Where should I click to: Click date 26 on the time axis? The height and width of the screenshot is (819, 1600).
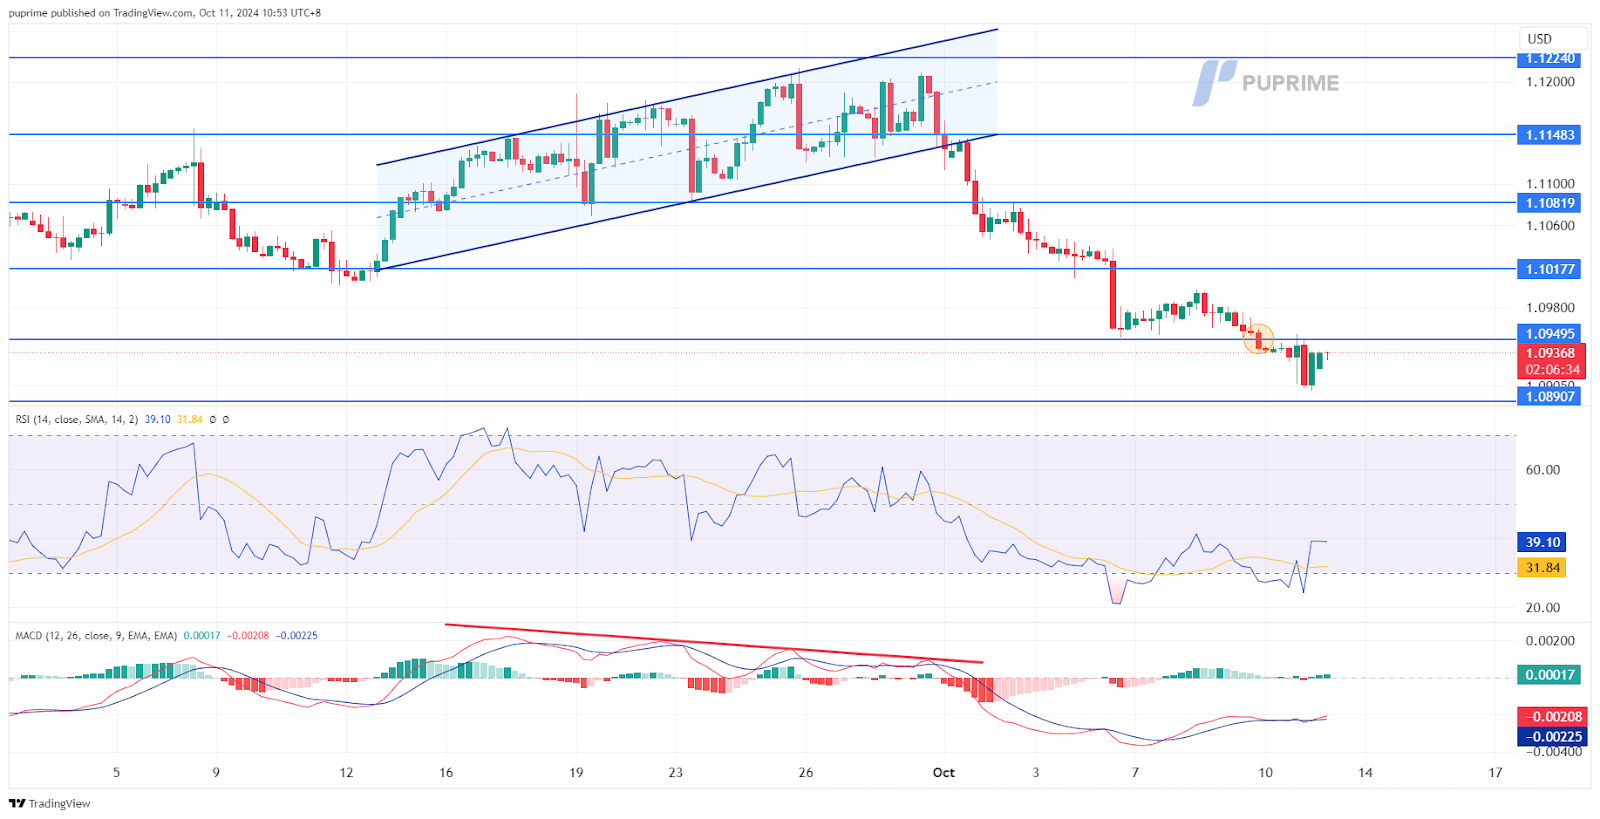806,772
